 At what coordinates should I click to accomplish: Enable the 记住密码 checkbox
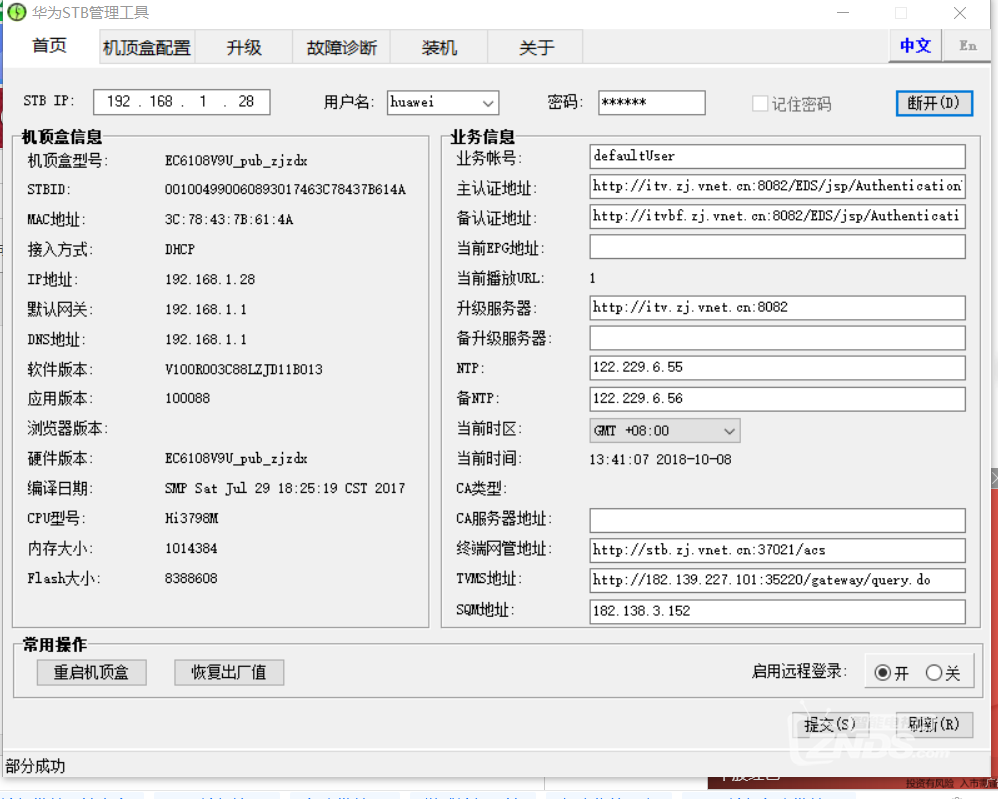pyautogui.click(x=759, y=103)
